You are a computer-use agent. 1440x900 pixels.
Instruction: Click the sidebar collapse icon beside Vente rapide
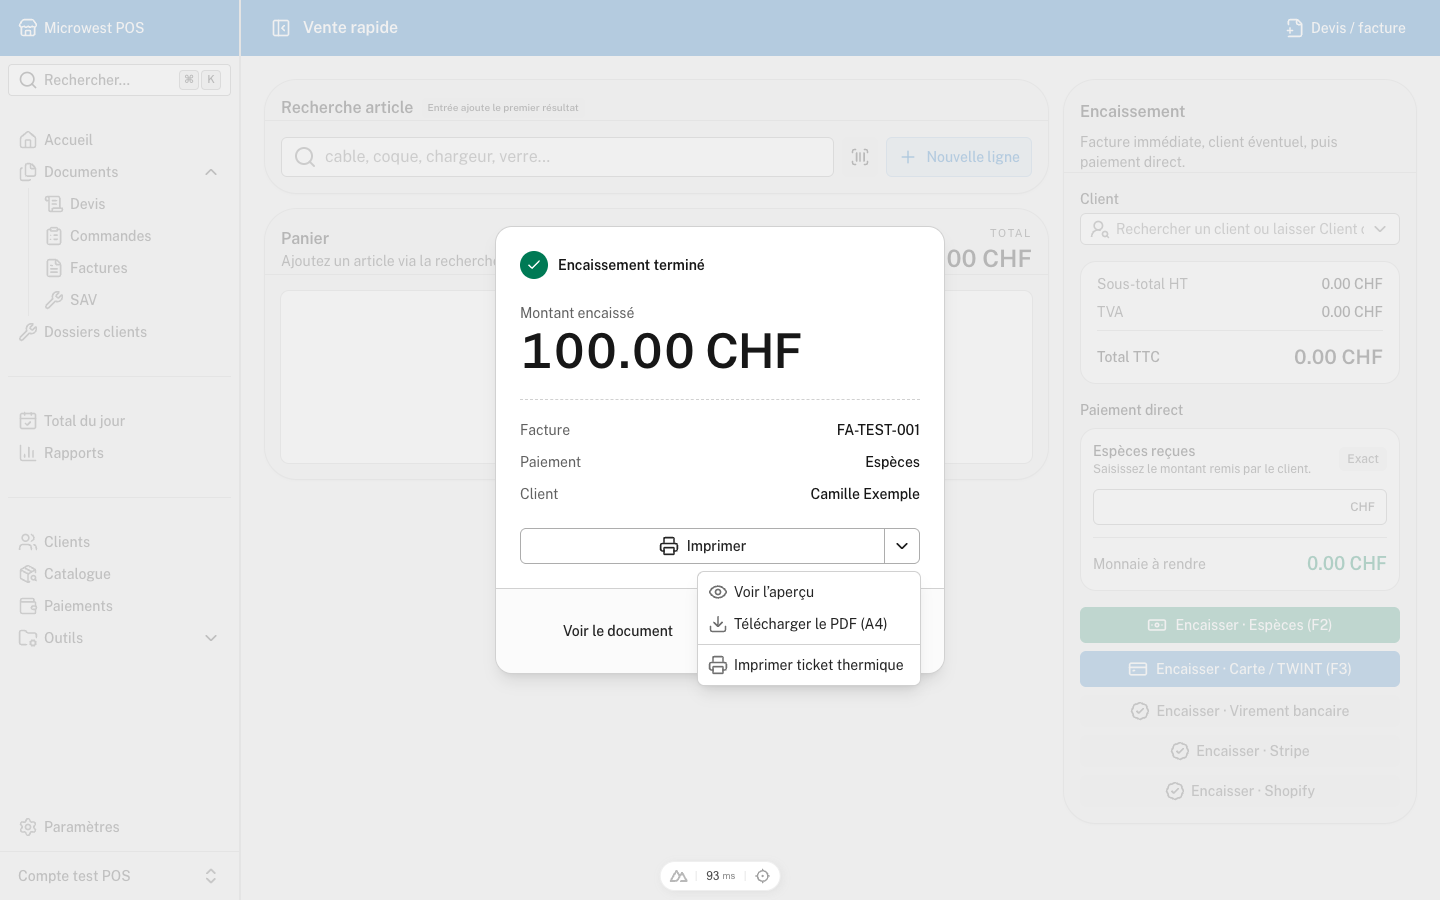click(281, 28)
